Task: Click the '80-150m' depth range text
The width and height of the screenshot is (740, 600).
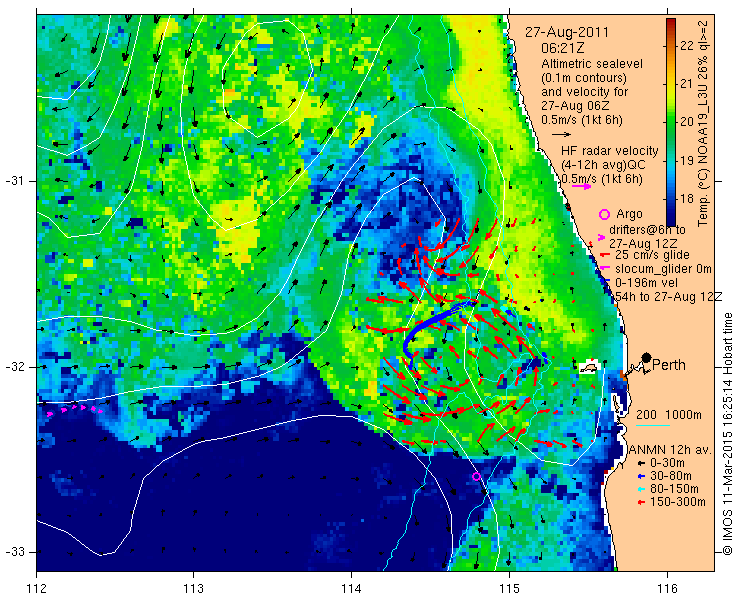Action: click(674, 489)
